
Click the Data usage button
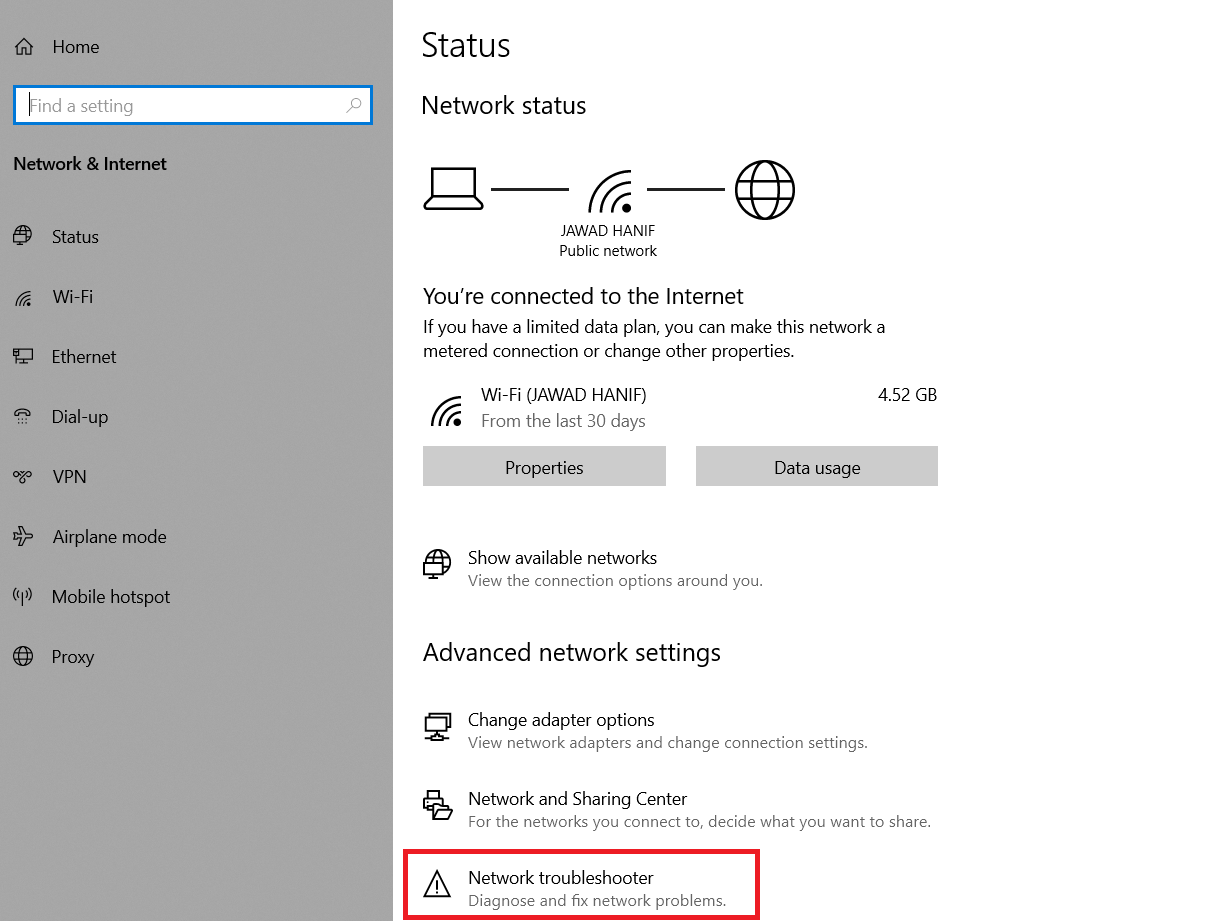coord(817,467)
